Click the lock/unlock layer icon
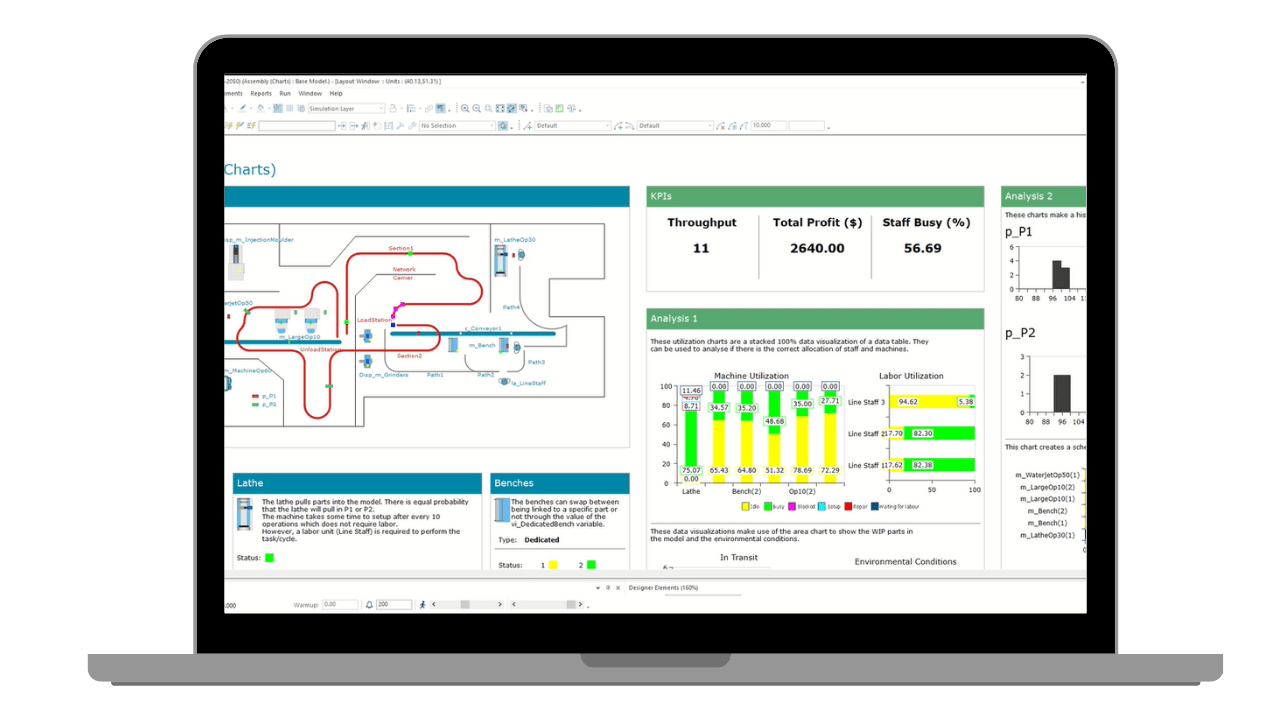Image resolution: width=1280 pixels, height=720 pixels. [393, 108]
